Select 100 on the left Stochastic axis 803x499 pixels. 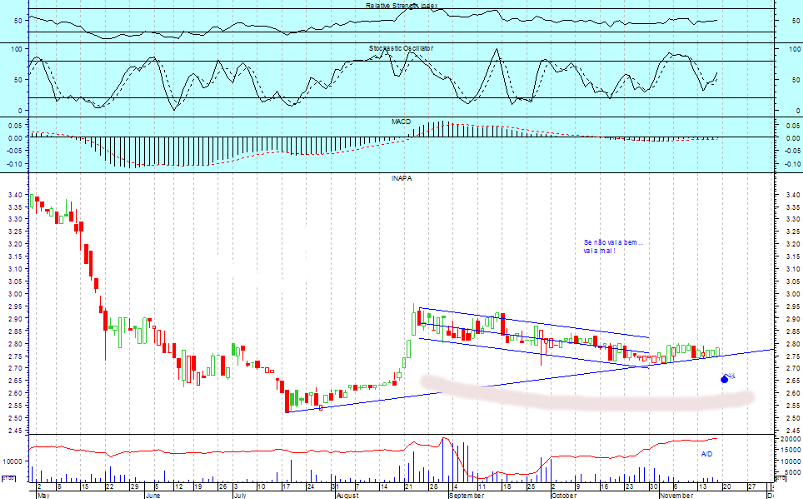pyautogui.click(x=17, y=49)
